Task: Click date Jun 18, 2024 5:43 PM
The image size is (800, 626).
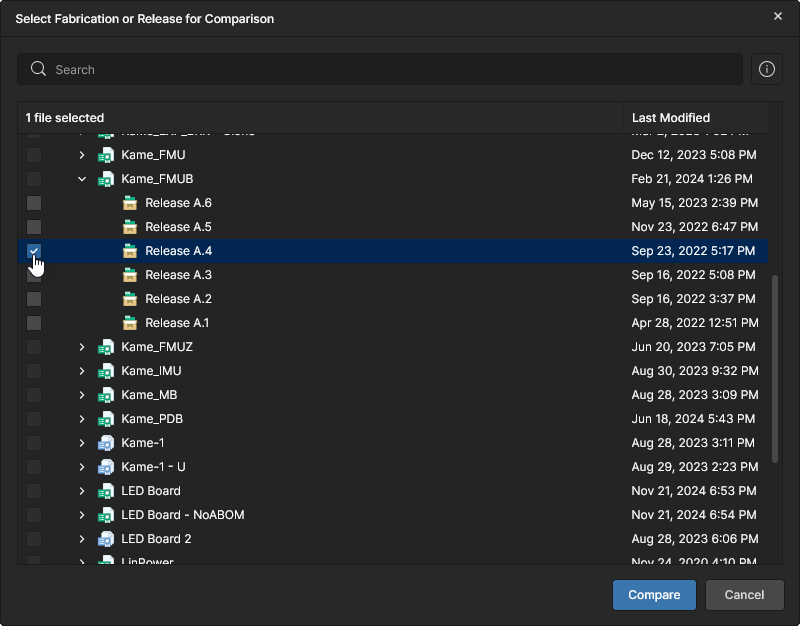Action: click(x=693, y=419)
